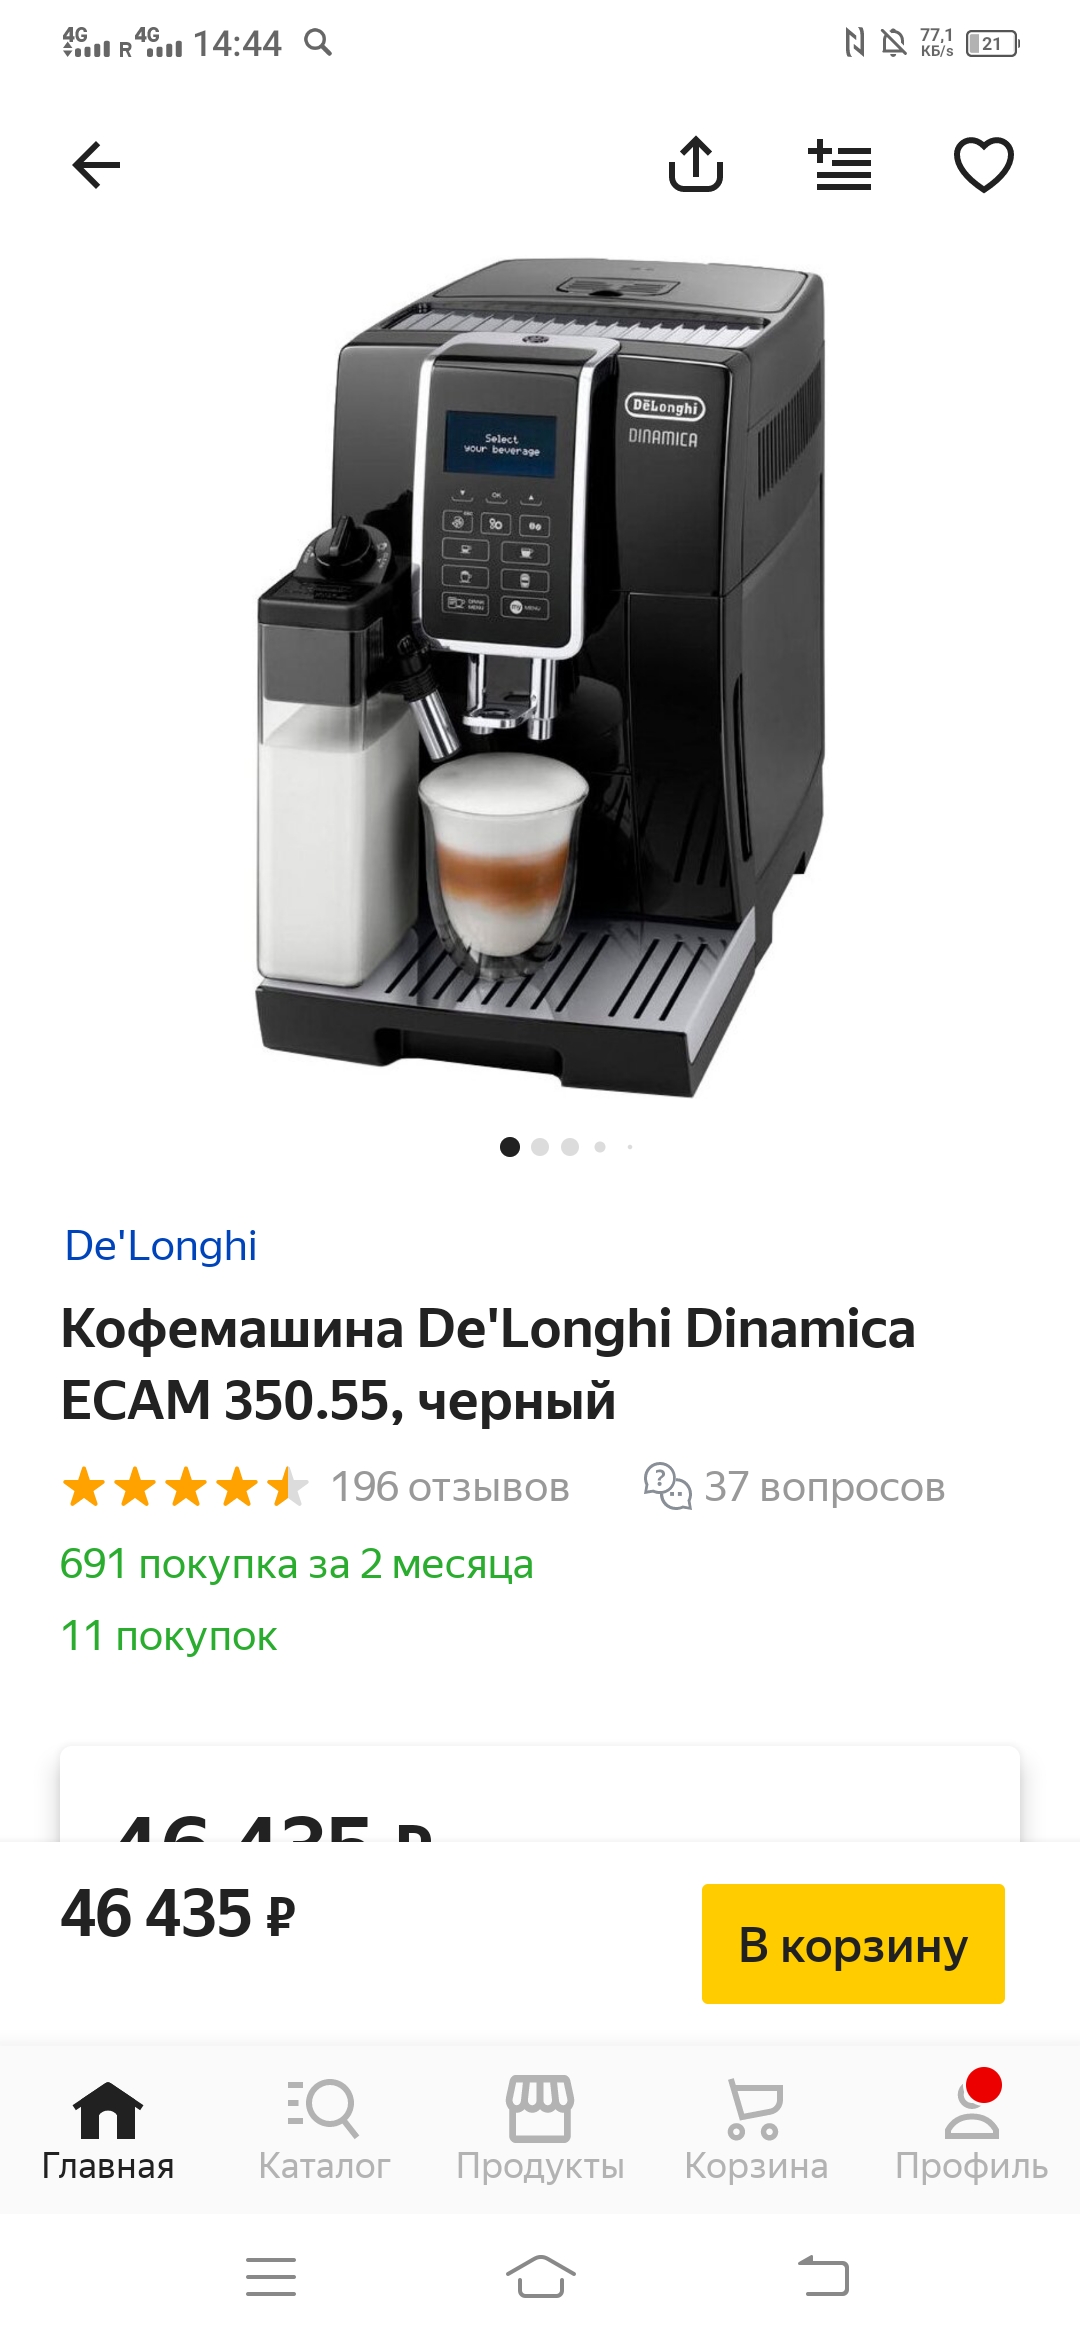
Task: Open the 196 отзывов reviews
Action: pyautogui.click(x=450, y=1487)
